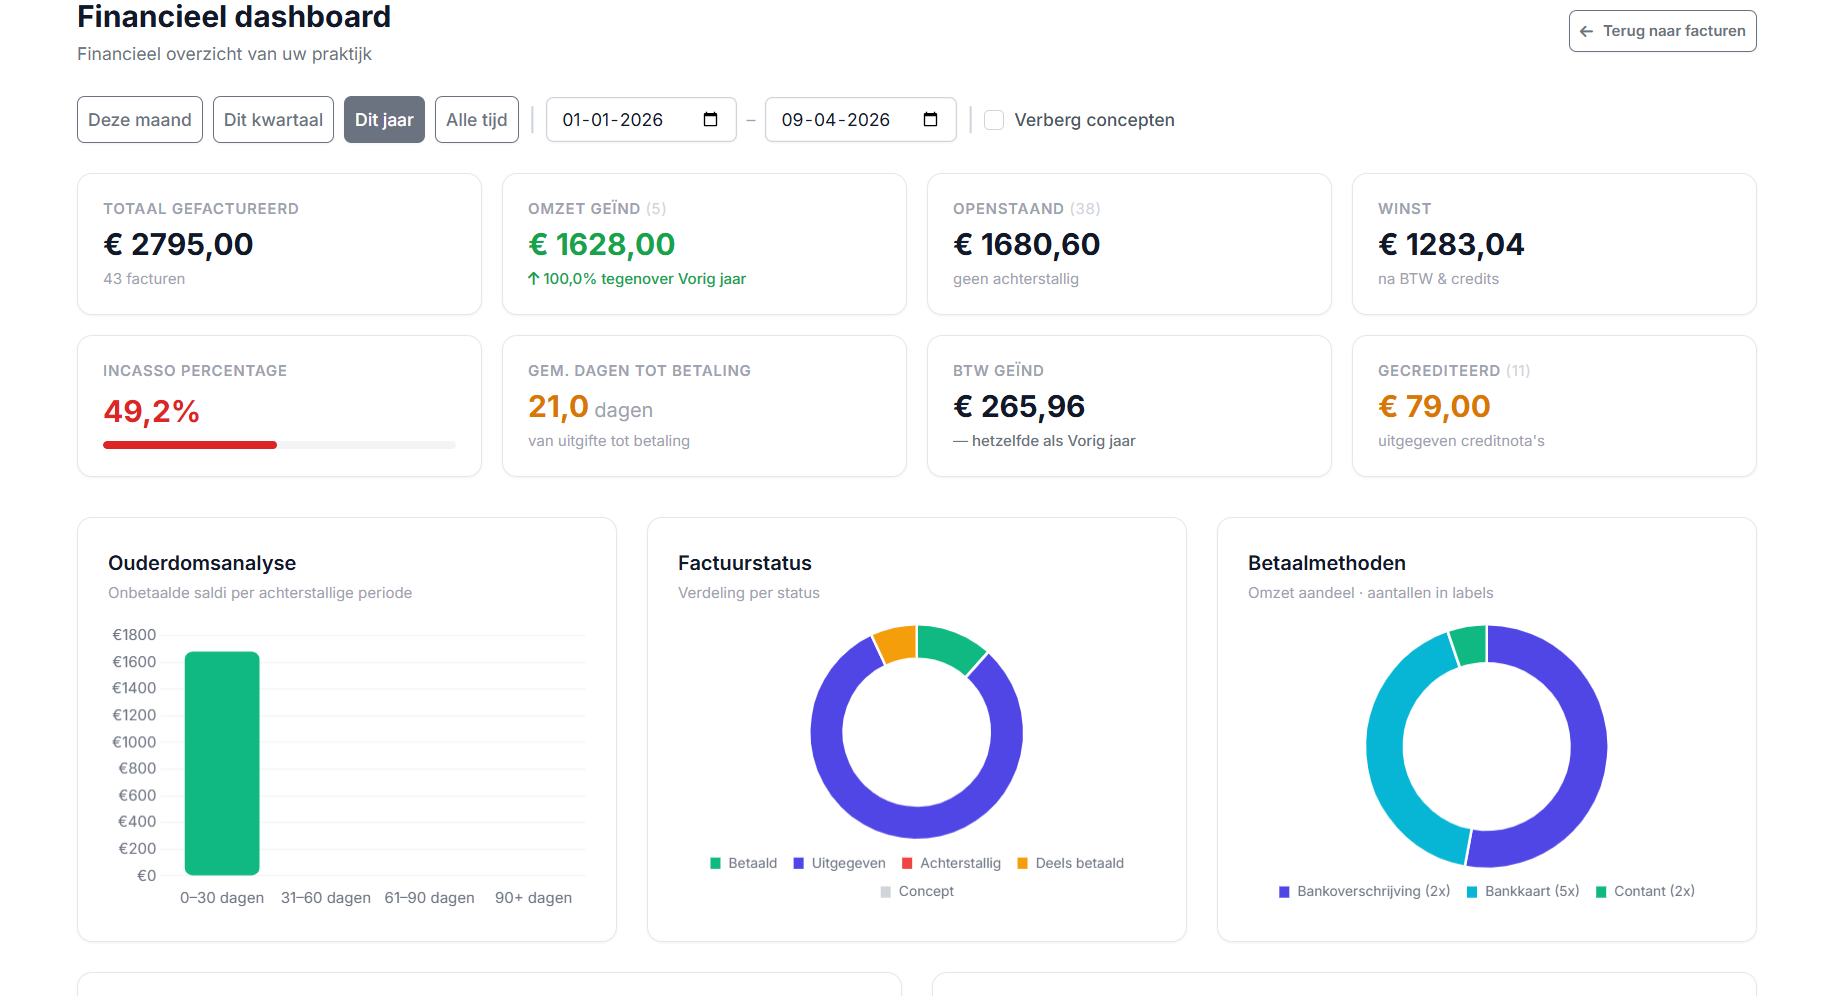1836x996 pixels.
Task: Click the blue Uitgegeven legend swatch
Action: pos(798,863)
